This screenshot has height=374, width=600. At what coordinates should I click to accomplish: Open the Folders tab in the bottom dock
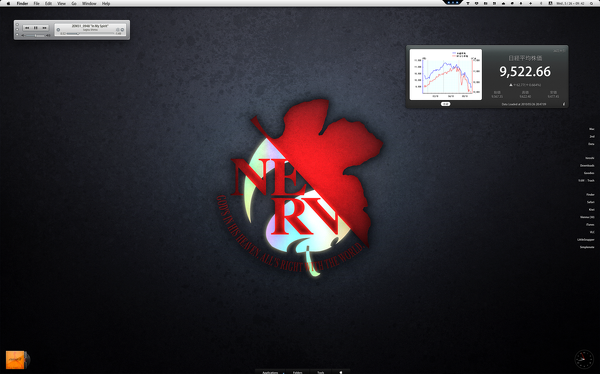tap(298, 372)
